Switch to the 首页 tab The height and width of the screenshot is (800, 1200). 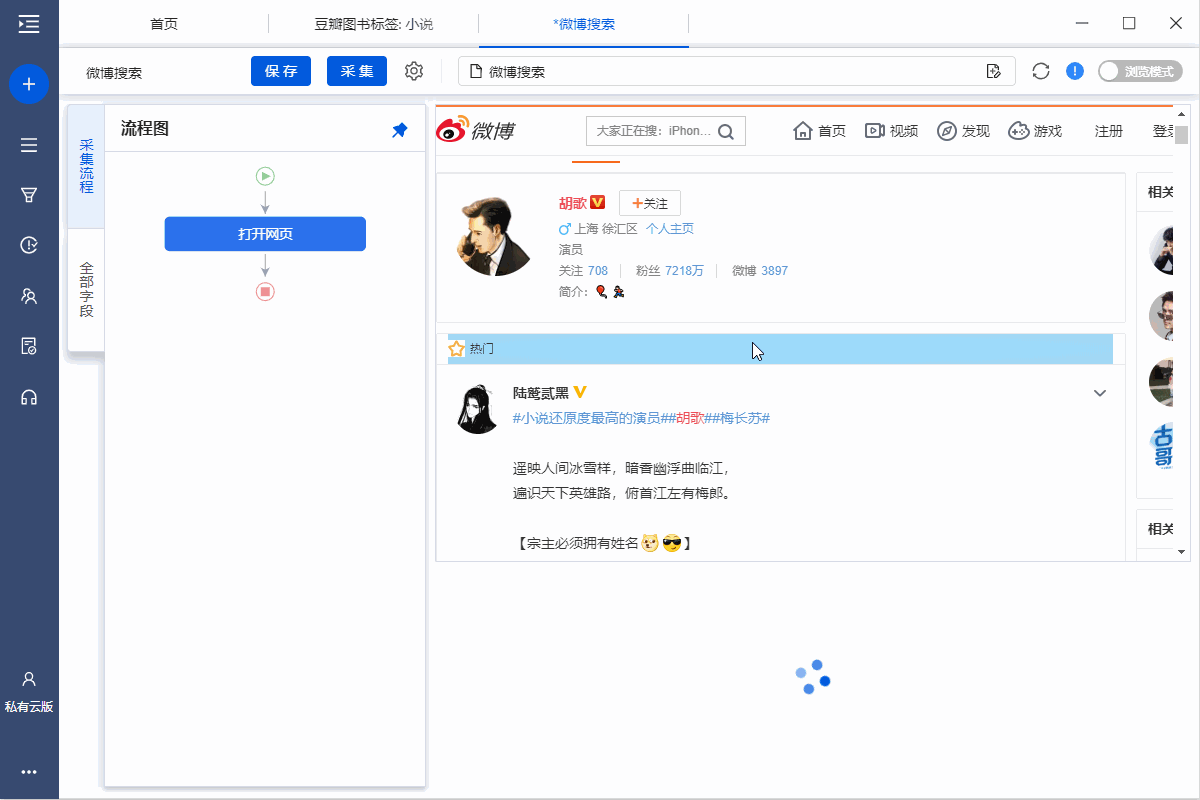click(x=164, y=24)
